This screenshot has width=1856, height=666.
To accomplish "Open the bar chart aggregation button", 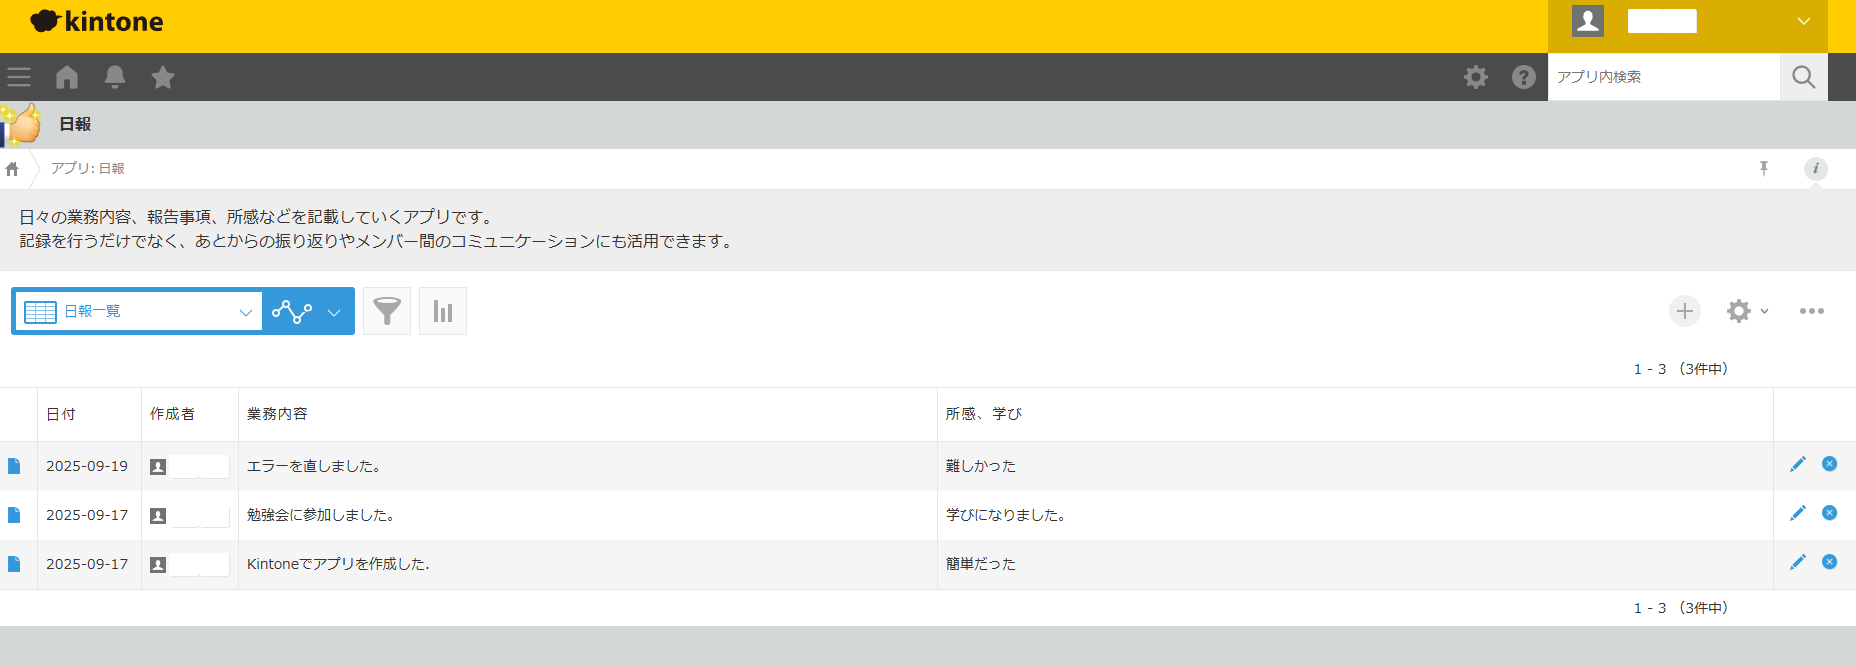I will [x=443, y=311].
